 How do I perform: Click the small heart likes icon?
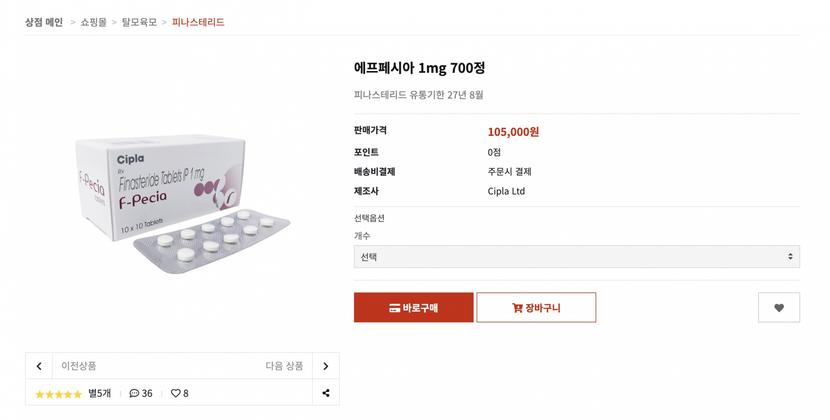click(x=175, y=393)
